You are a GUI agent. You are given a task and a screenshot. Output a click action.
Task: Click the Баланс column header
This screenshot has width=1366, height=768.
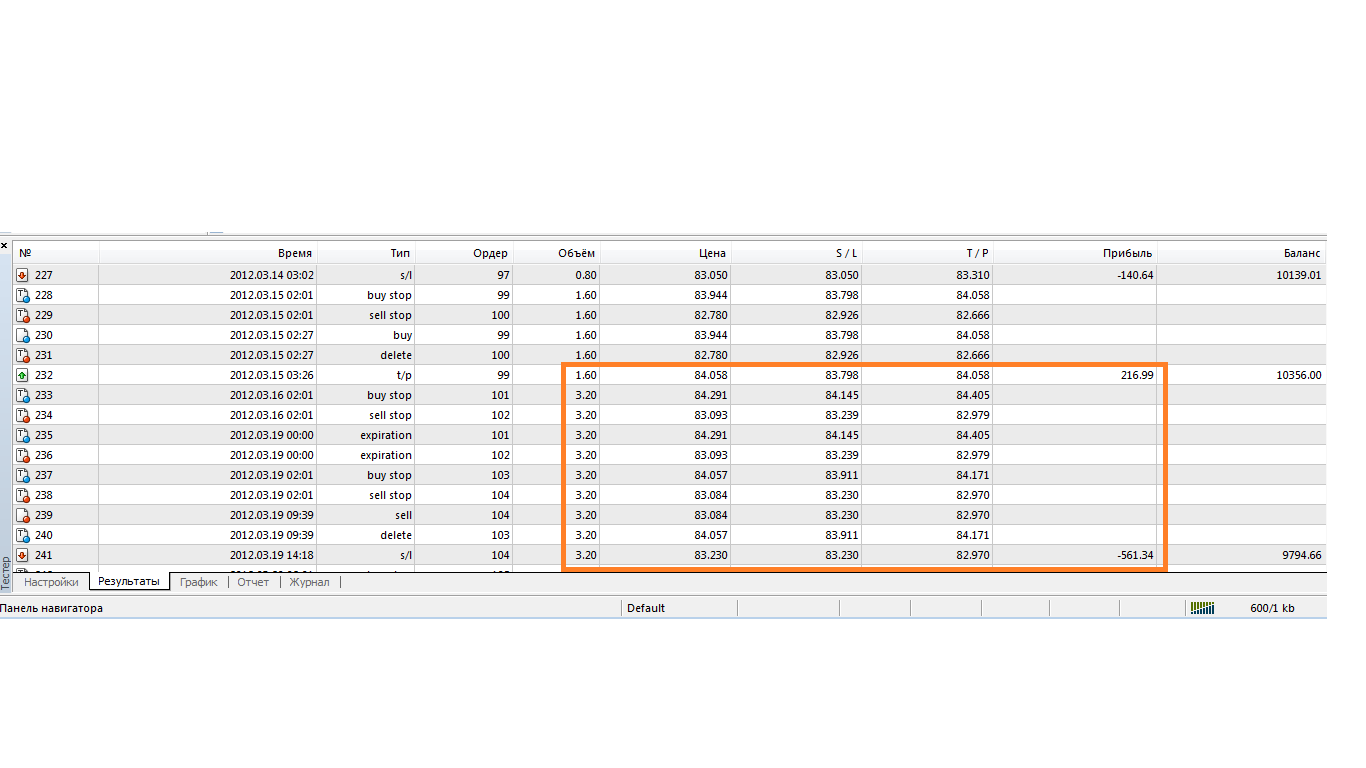pyautogui.click(x=1242, y=253)
